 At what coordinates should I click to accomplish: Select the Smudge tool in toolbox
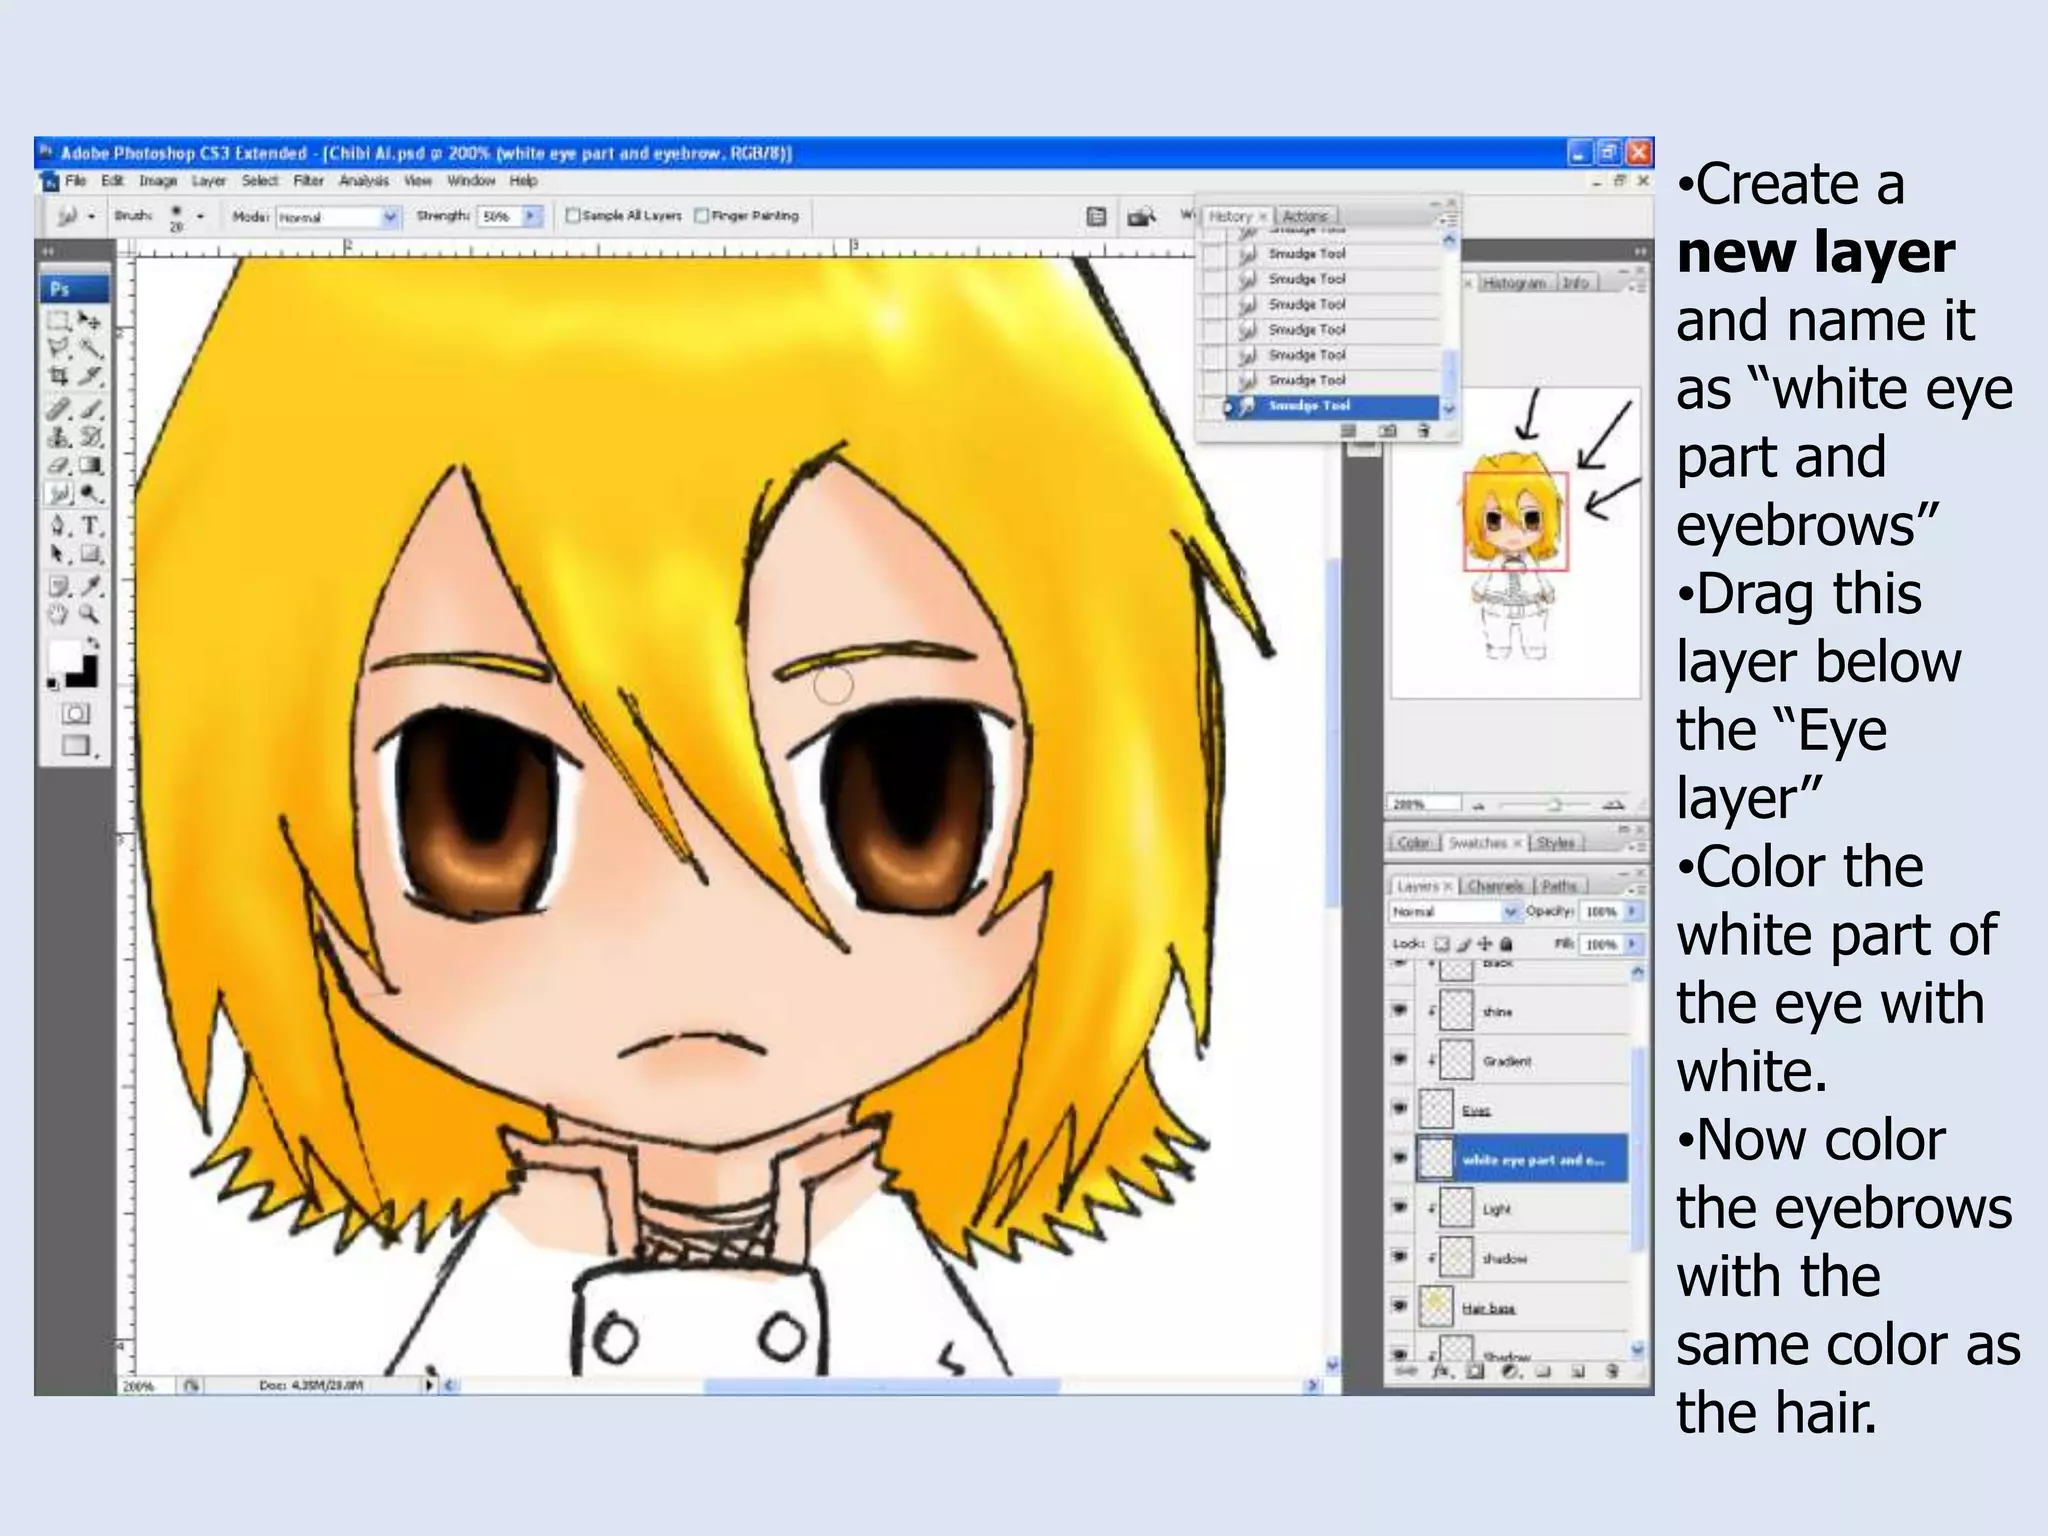coord(59,494)
